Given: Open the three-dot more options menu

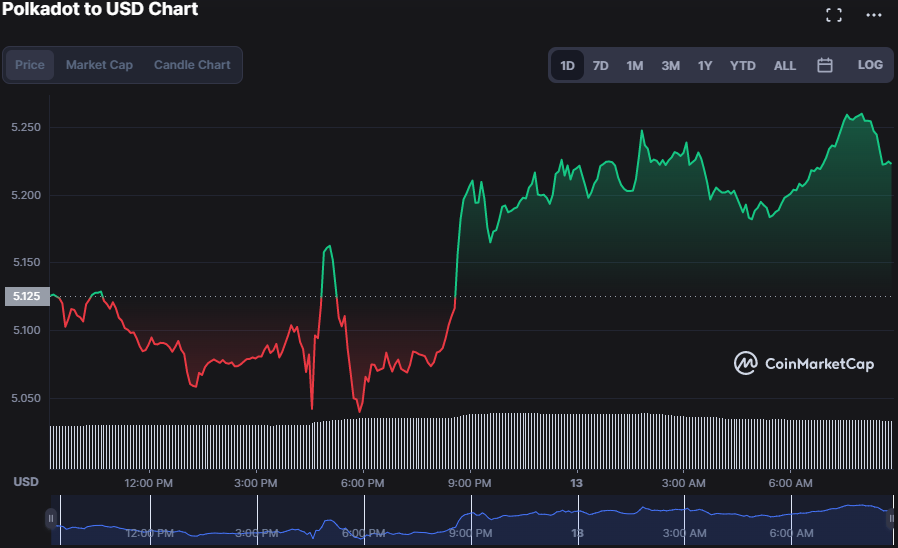Looking at the screenshot, I should pos(874,15).
